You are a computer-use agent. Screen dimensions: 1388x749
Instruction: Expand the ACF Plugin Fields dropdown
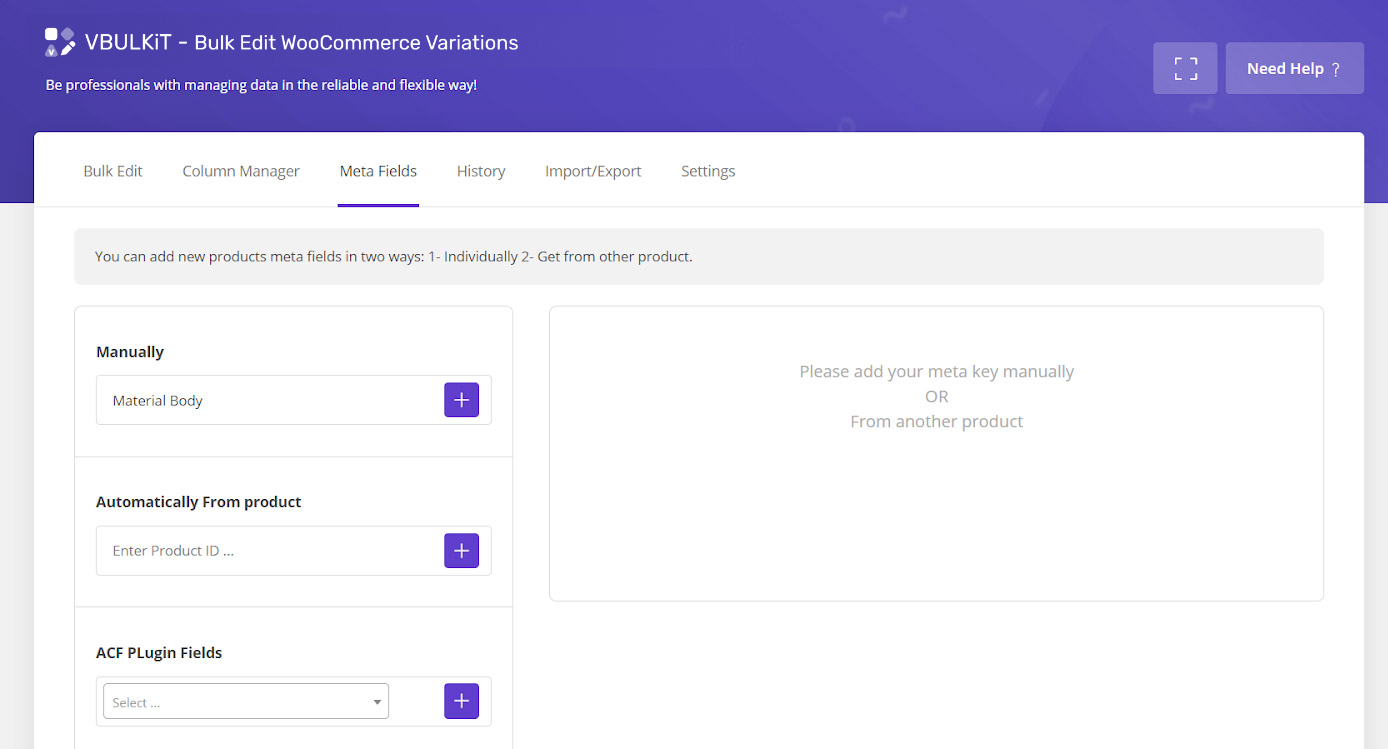246,702
